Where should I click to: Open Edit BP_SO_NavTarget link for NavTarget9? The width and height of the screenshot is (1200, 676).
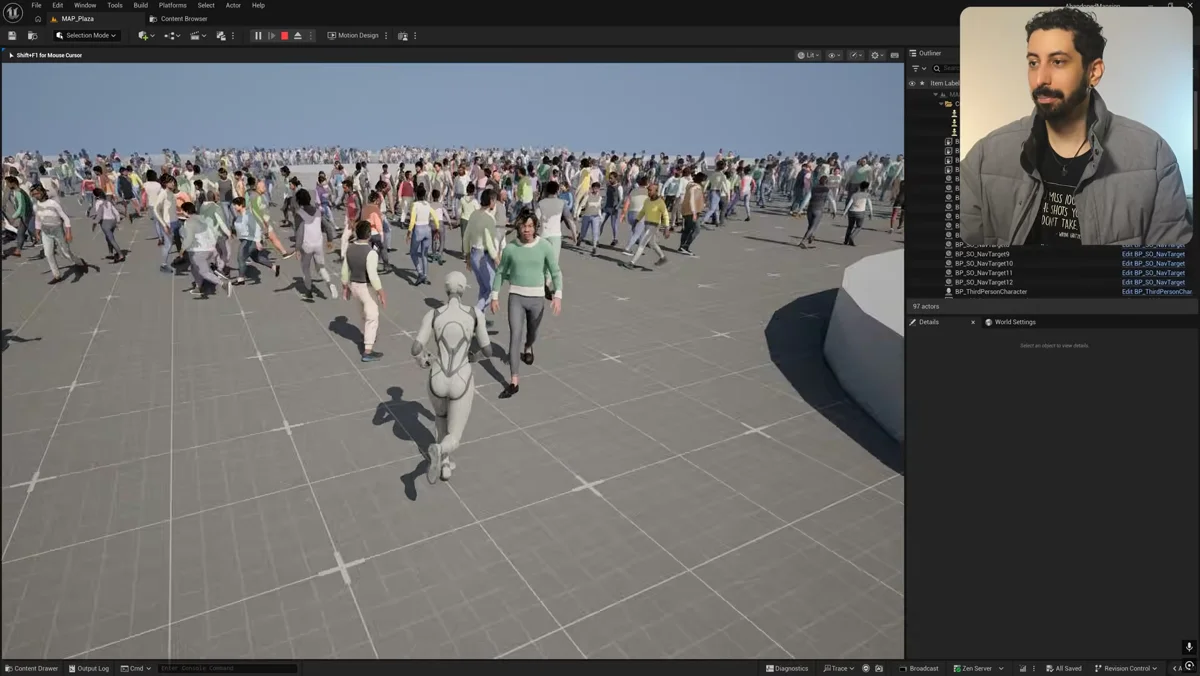click(x=1153, y=254)
